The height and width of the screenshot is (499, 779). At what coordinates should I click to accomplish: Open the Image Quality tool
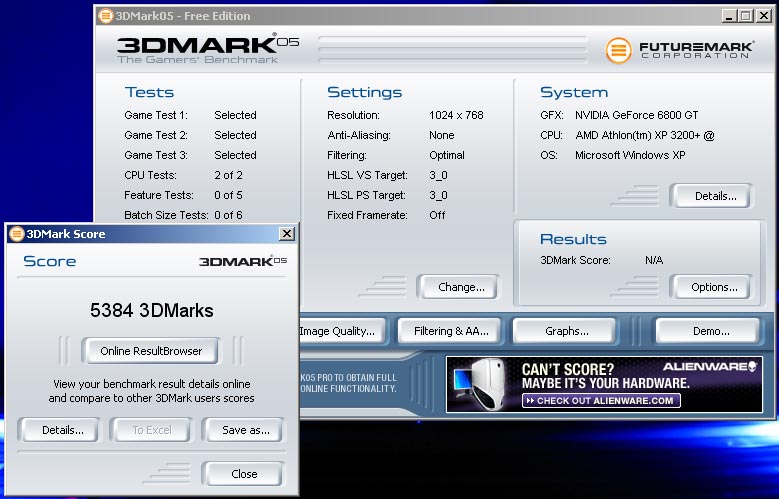point(336,331)
